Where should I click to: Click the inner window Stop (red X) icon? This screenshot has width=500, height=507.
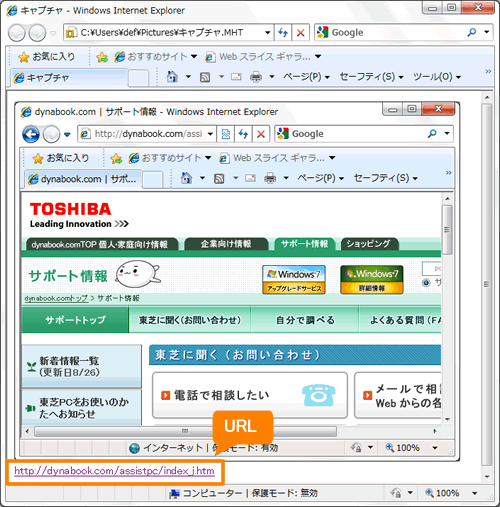[x=261, y=134]
